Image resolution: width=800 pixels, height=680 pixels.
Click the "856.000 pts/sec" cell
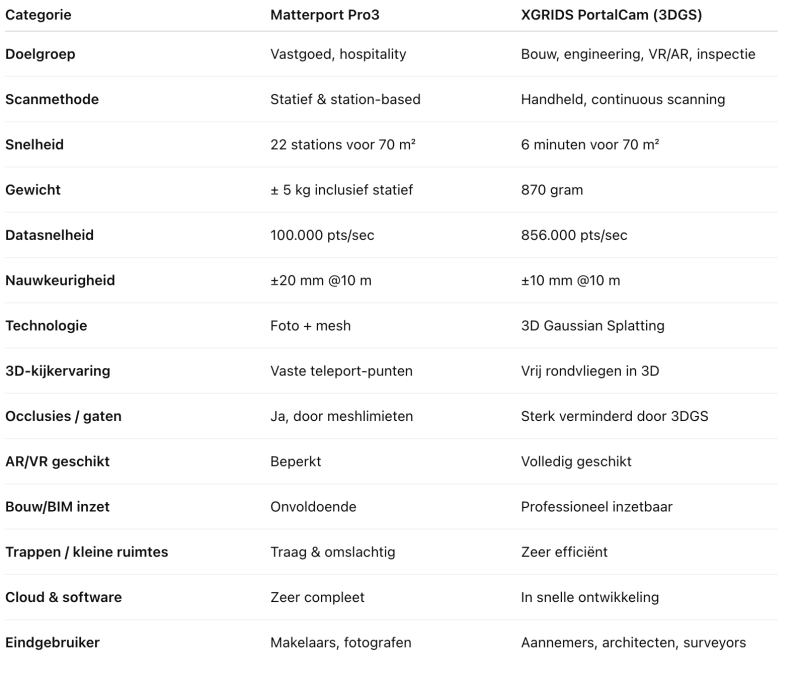click(x=574, y=235)
